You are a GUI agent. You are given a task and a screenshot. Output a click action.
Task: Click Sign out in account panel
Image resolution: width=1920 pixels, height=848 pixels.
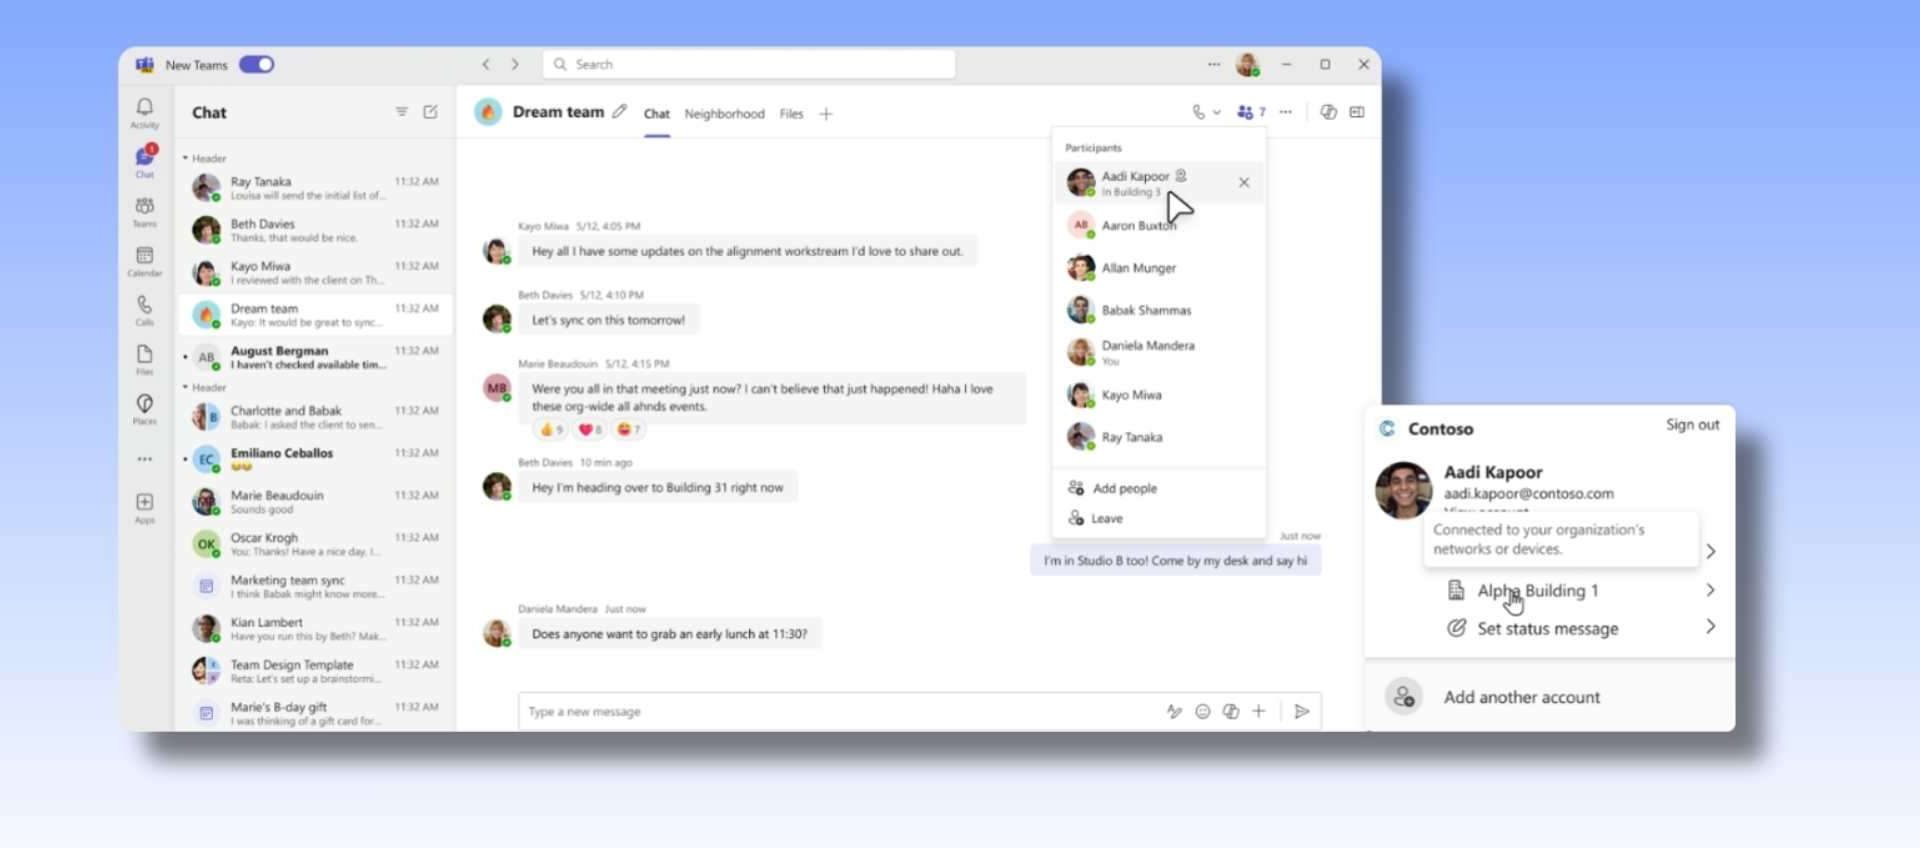click(1692, 425)
